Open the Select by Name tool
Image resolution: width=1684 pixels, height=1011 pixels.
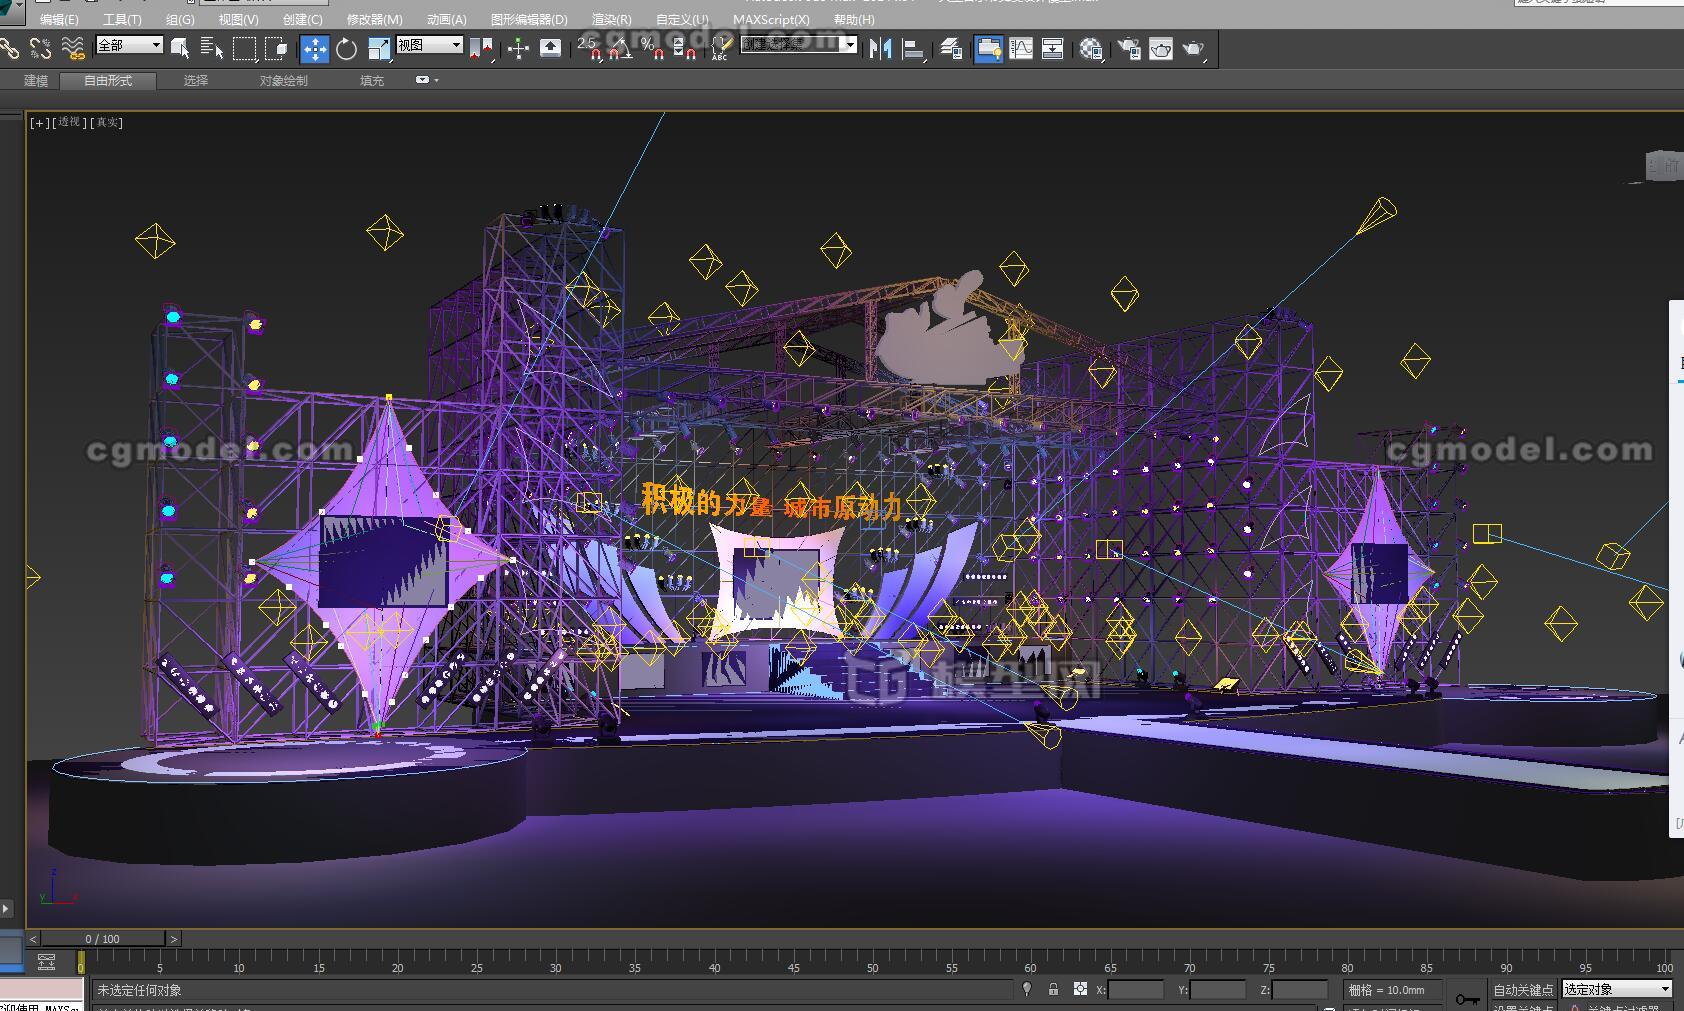212,48
